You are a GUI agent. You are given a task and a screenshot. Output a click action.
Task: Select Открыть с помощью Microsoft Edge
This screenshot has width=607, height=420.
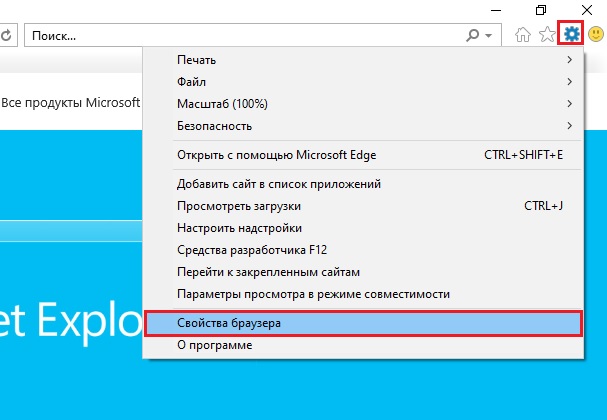(363, 155)
